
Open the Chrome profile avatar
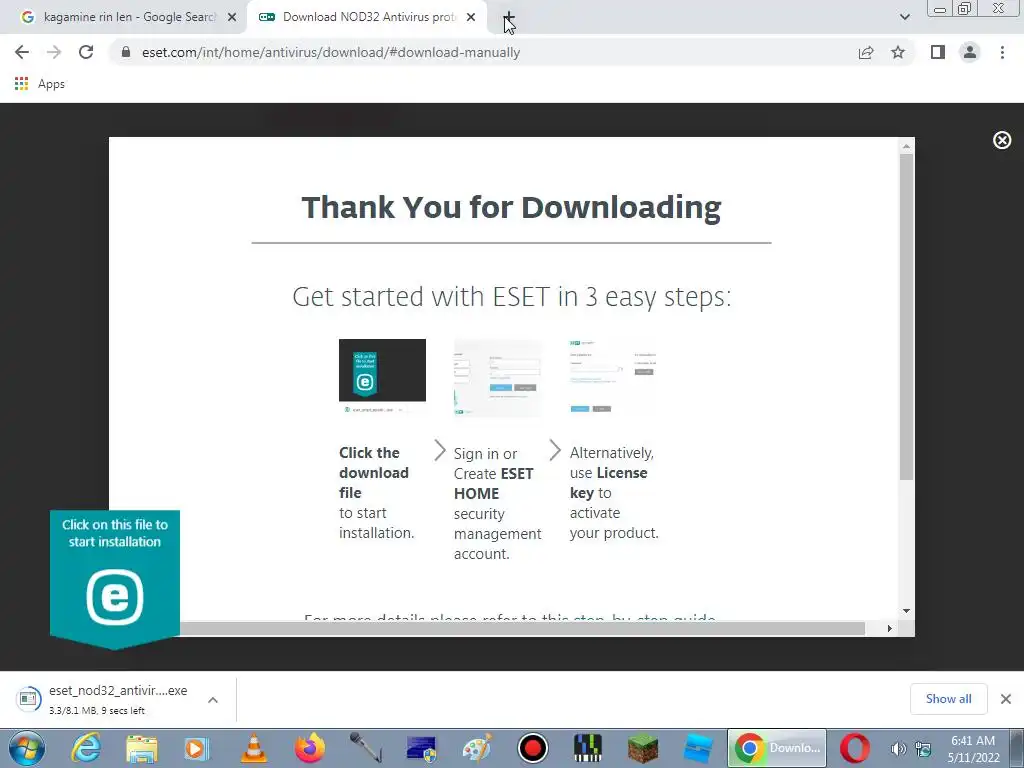tap(970, 52)
